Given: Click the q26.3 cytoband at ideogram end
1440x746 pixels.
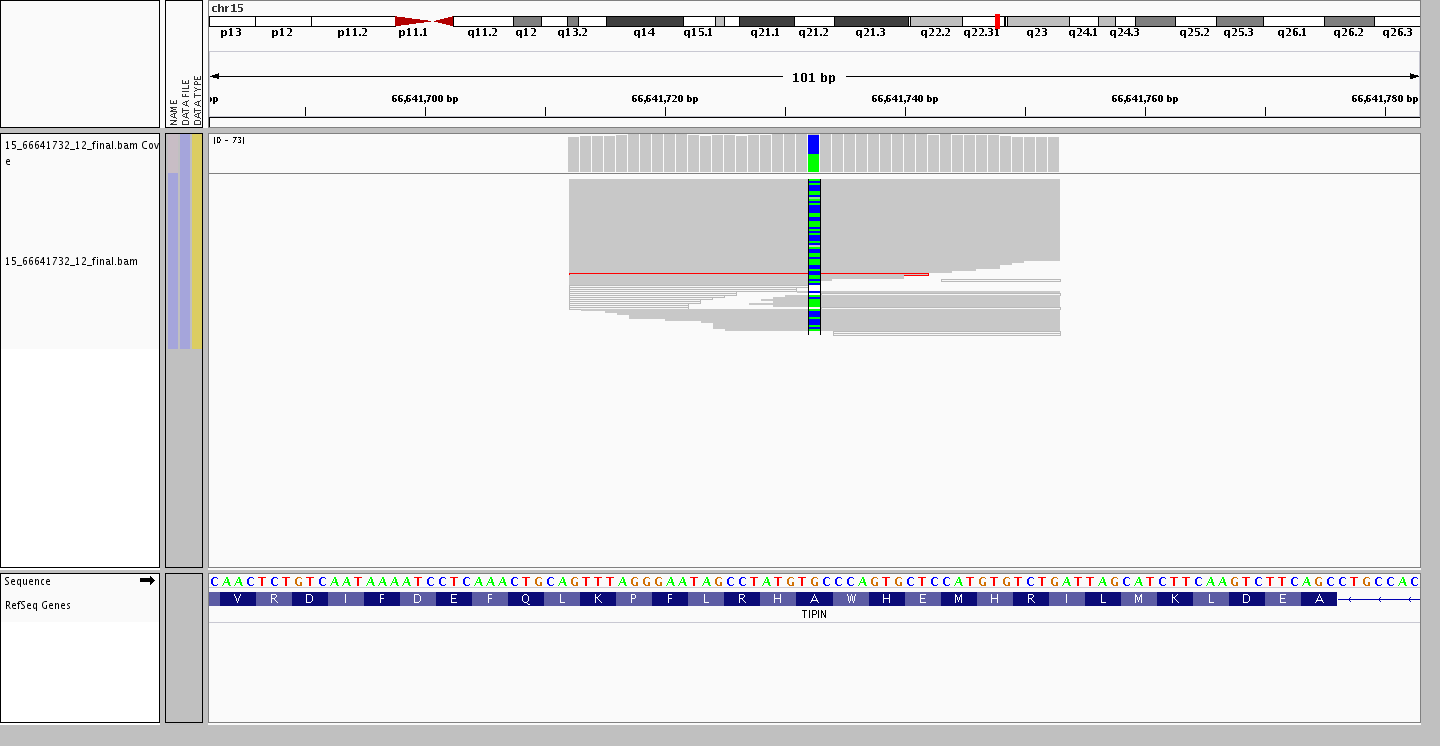Looking at the screenshot, I should 1397,21.
